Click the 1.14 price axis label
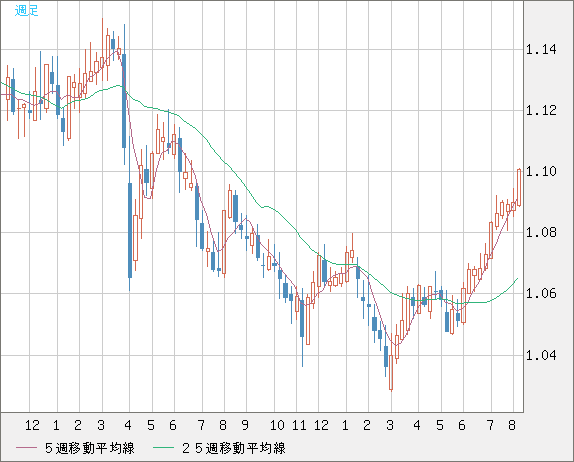574x462 pixels. pos(541,49)
